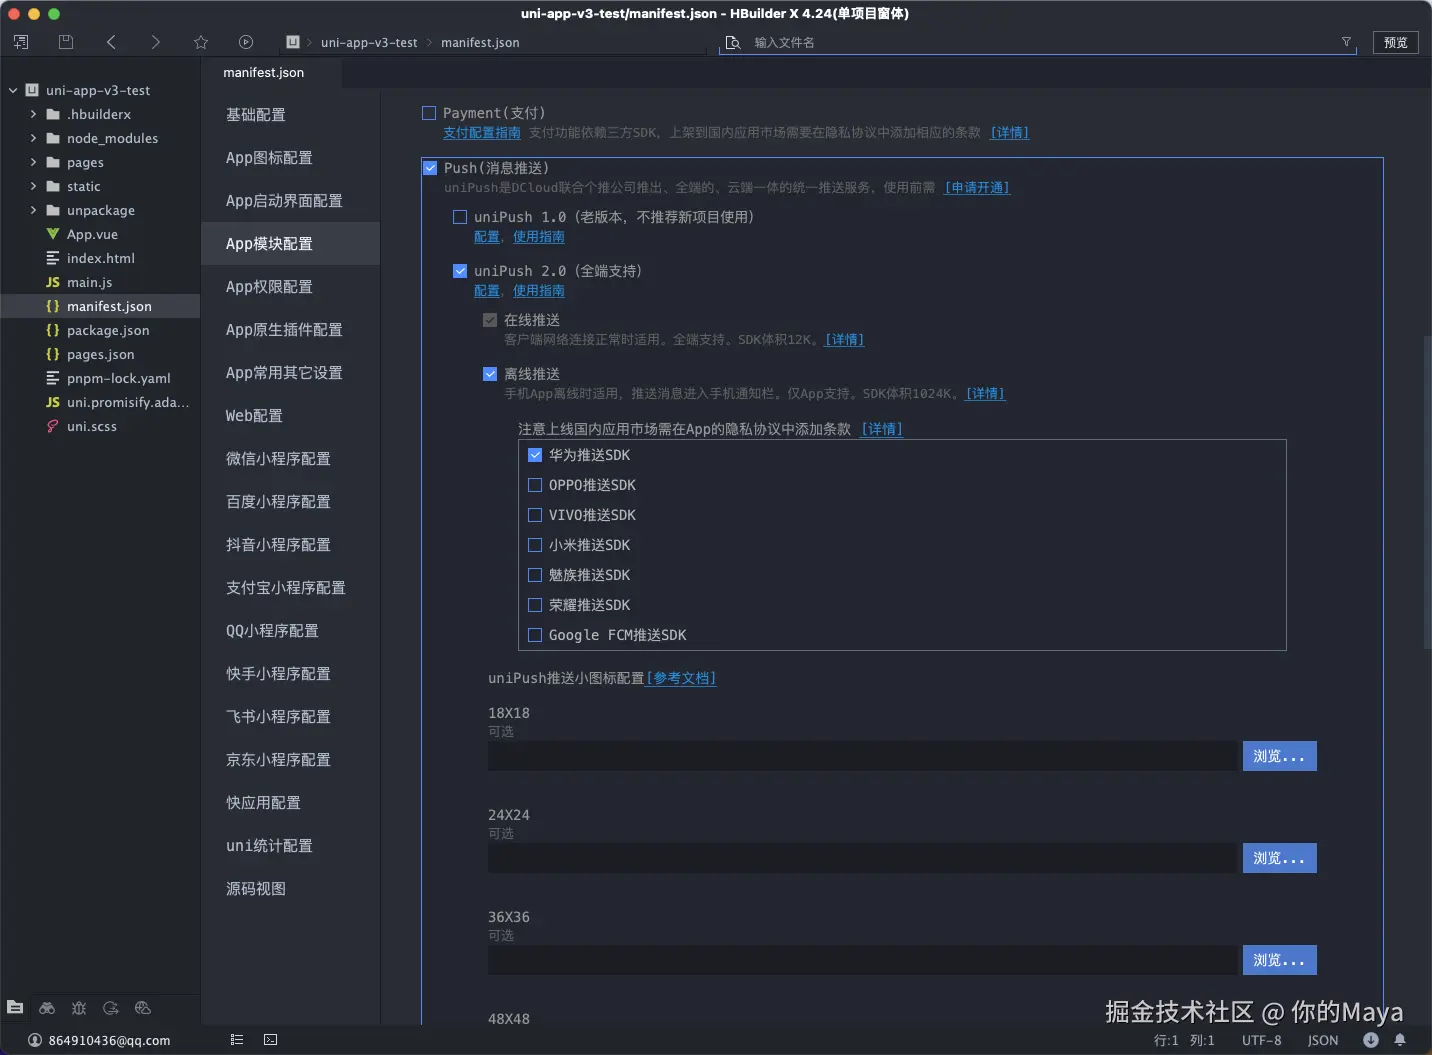Open the App权限配置 section

pyautogui.click(x=290, y=287)
